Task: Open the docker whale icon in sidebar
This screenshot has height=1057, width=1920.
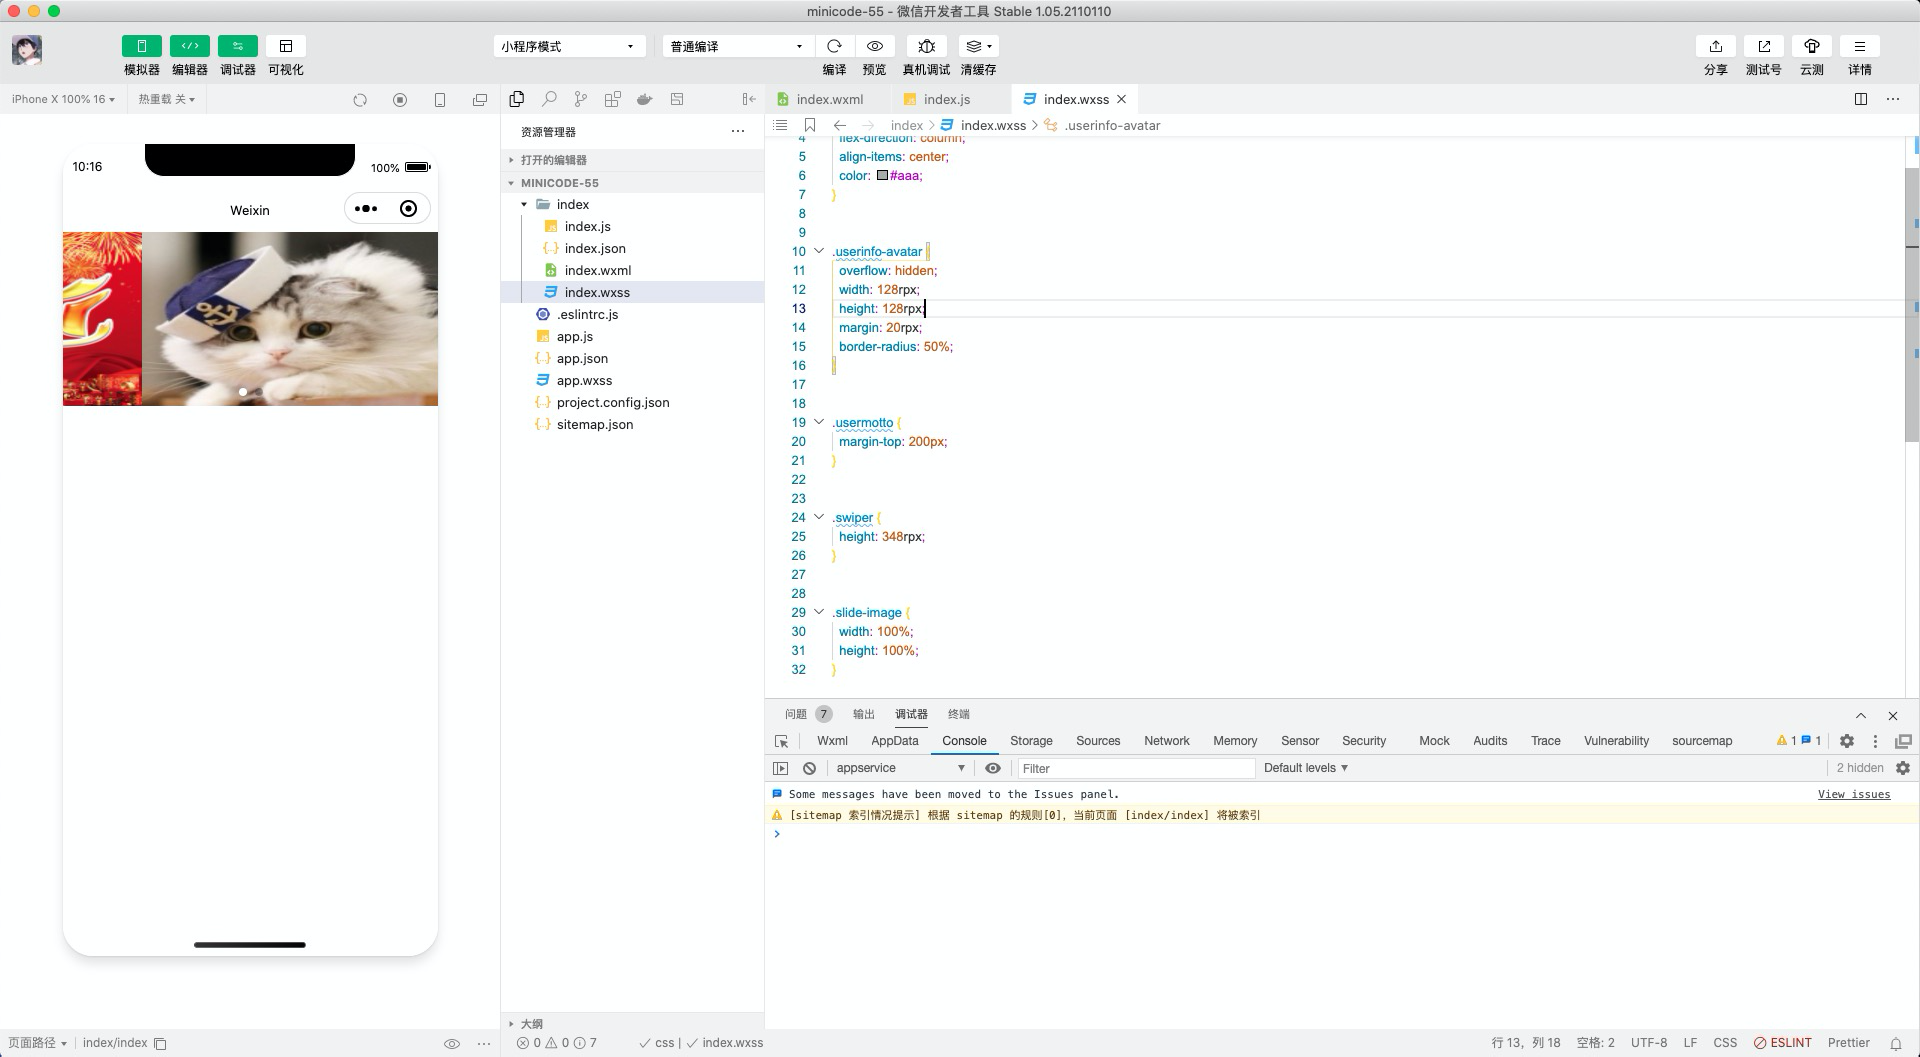Action: click(645, 99)
